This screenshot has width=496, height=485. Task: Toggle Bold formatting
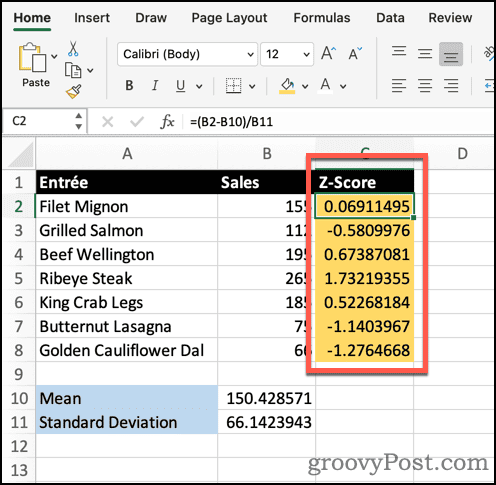tap(129, 86)
